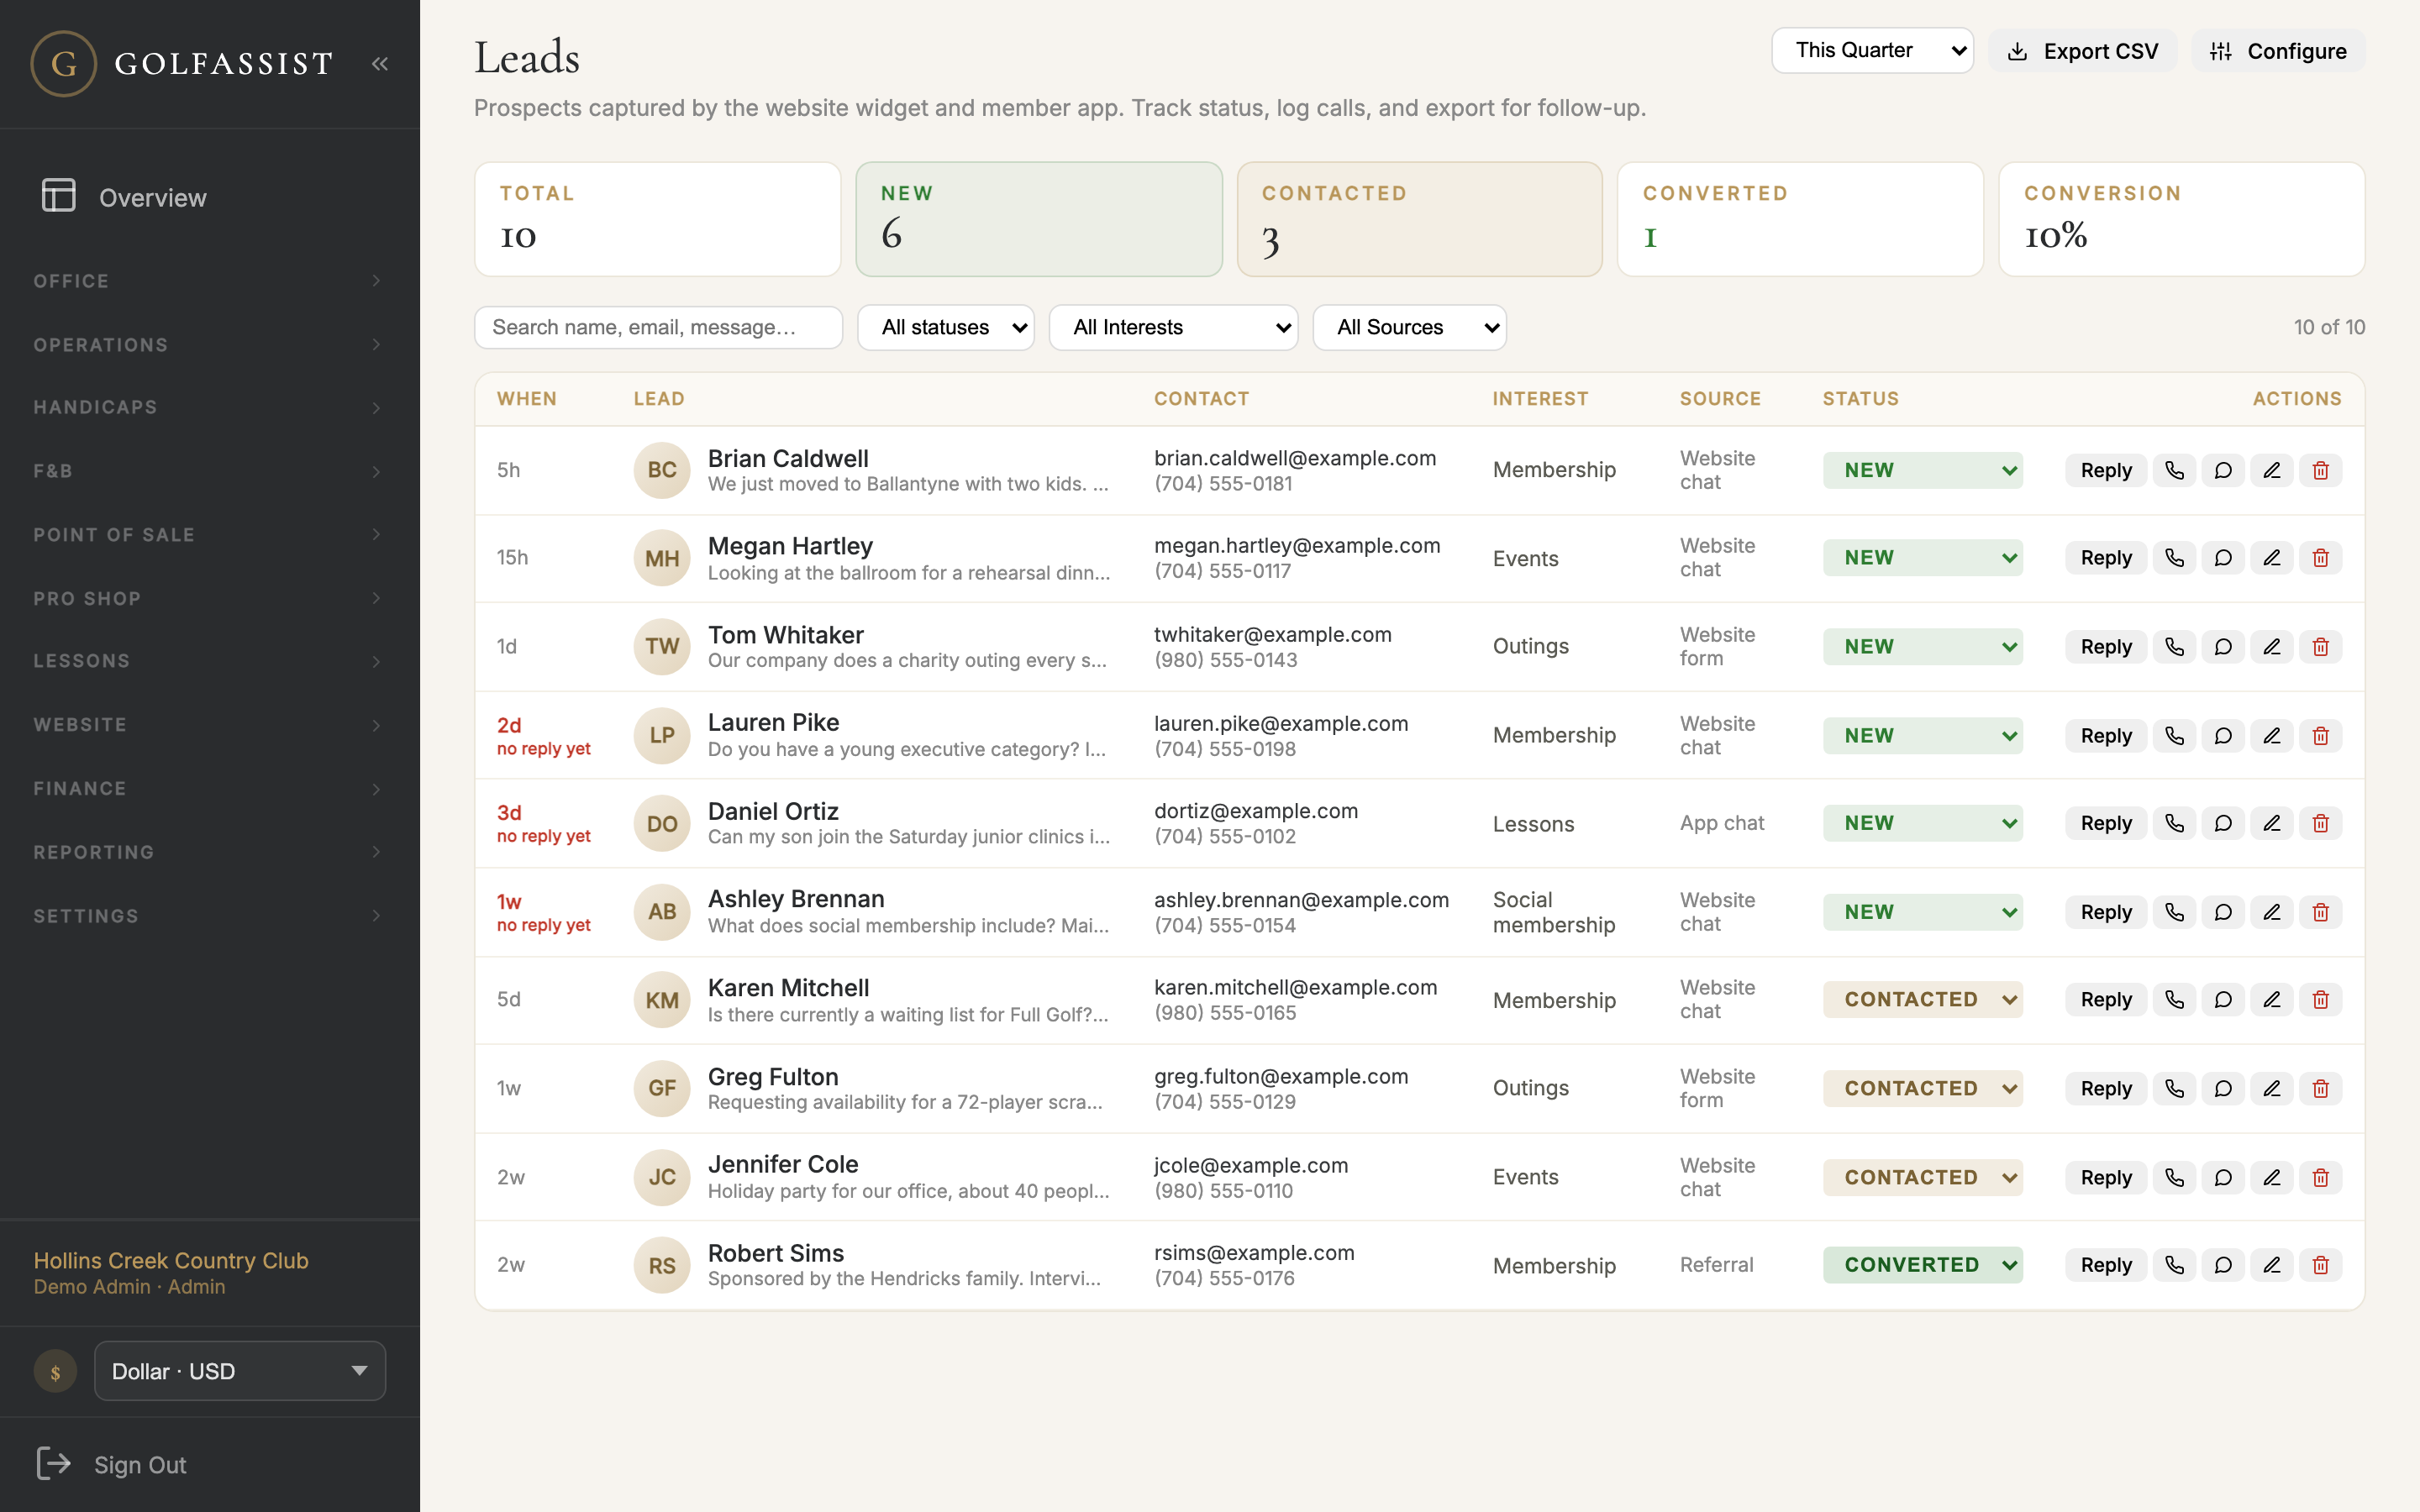Expand the Point of Sale sidebar section
2420x1512 pixels.
(x=210, y=535)
